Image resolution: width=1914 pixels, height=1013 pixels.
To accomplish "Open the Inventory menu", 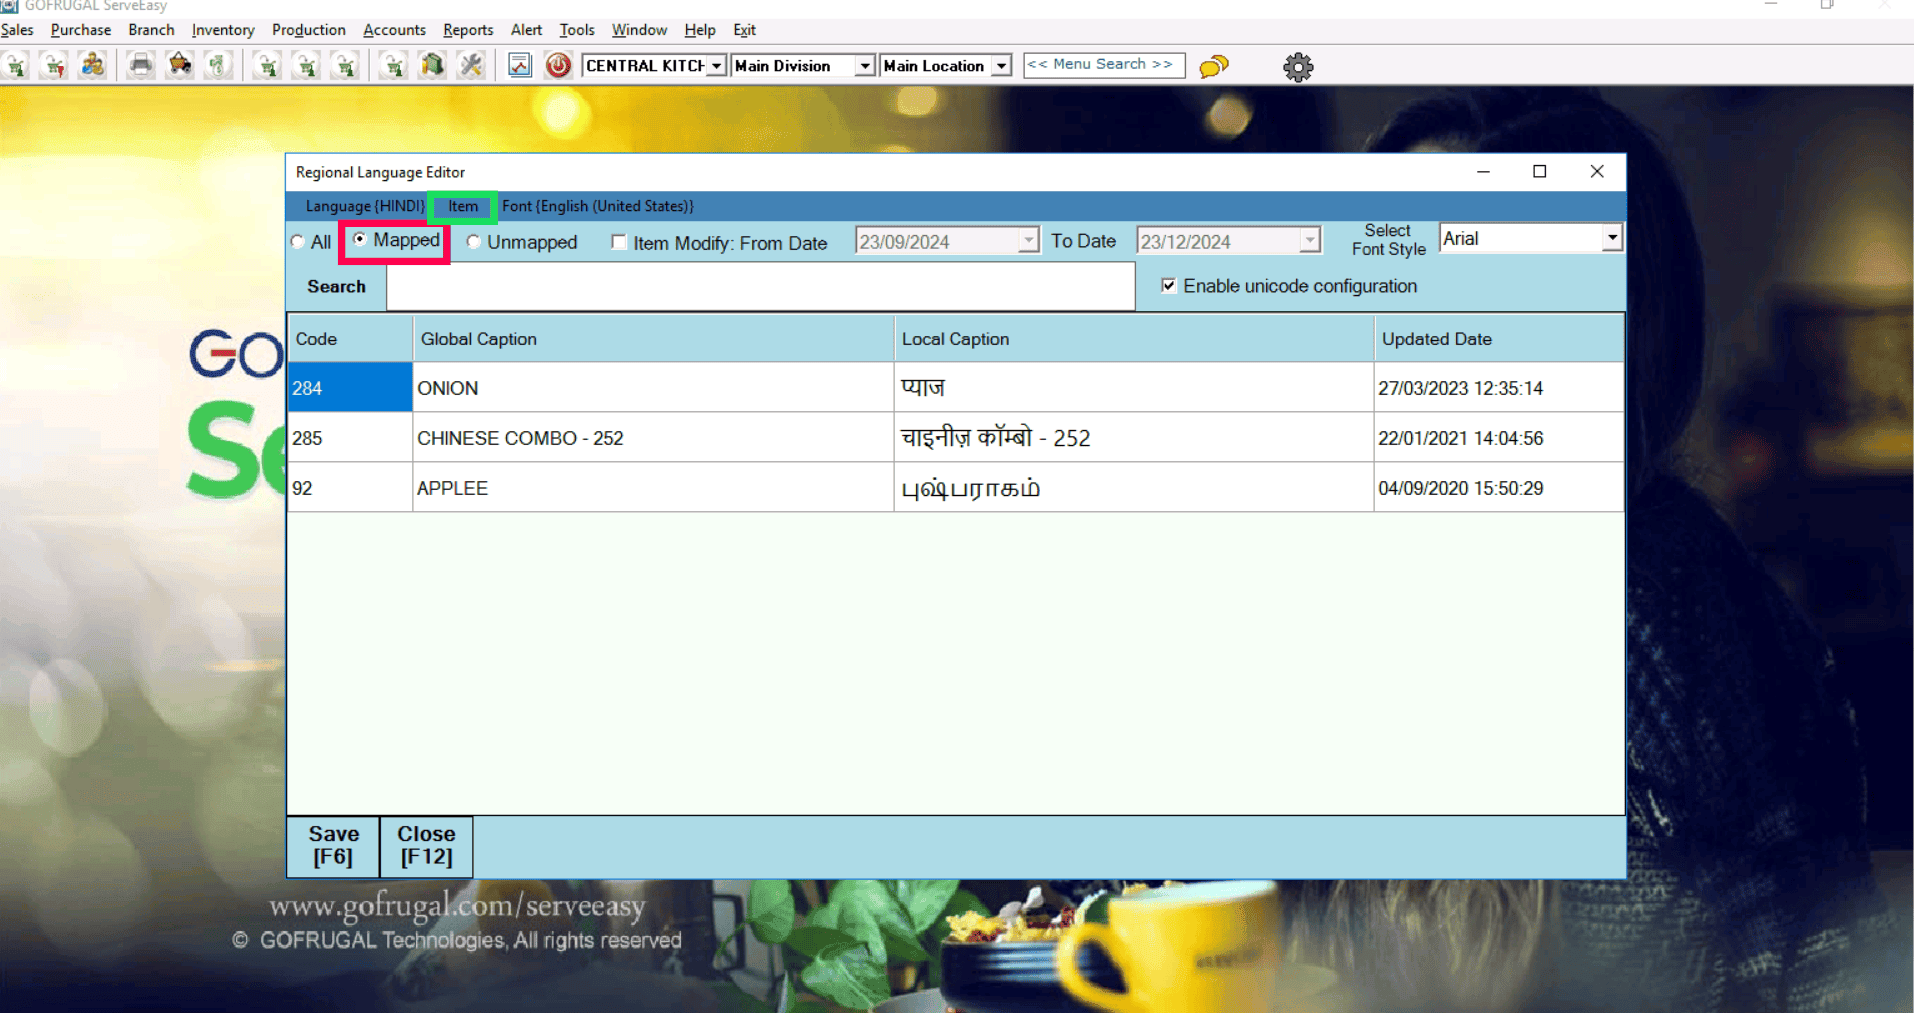I will 222,30.
